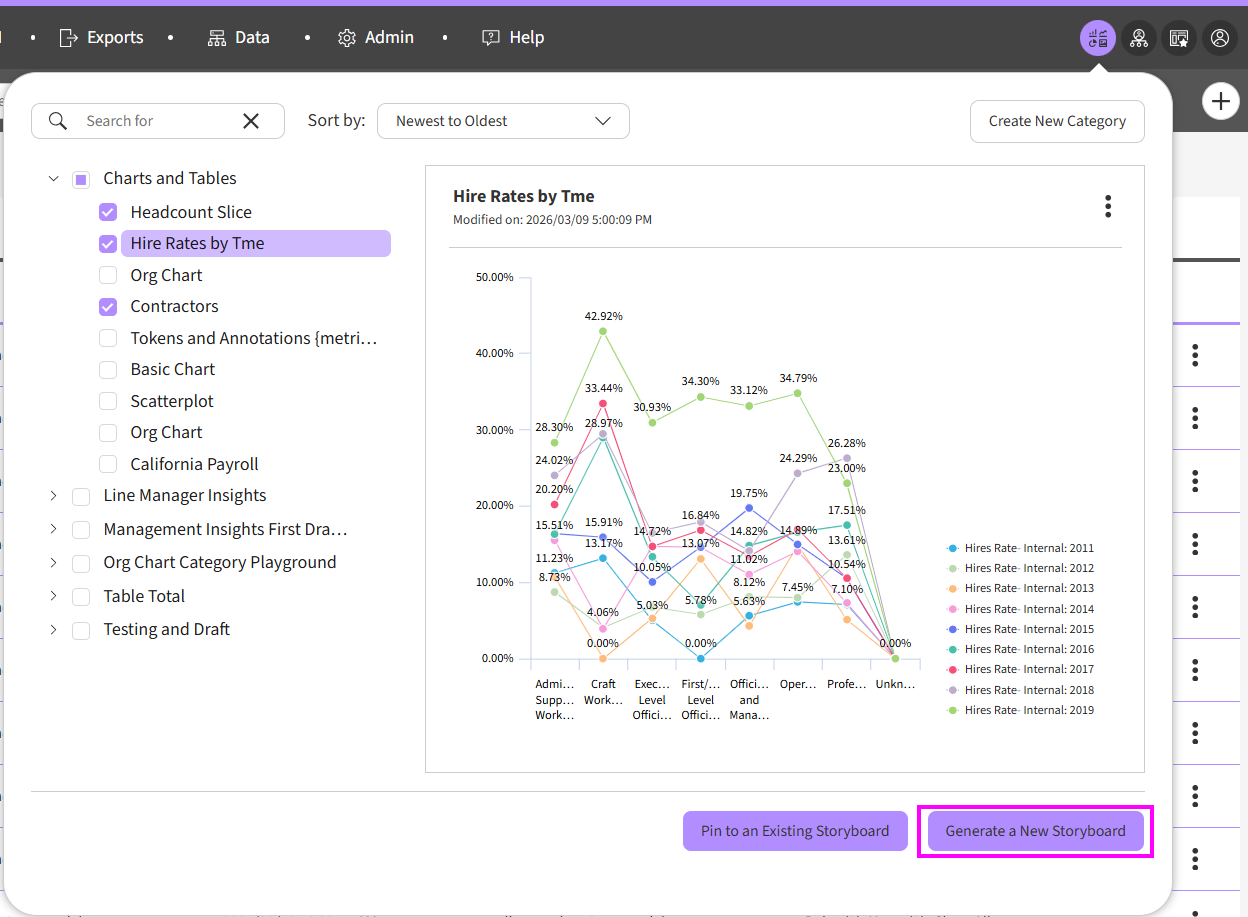The height and width of the screenshot is (917, 1248).
Task: Click Pin to an Existing Storyboard
Action: pos(794,831)
